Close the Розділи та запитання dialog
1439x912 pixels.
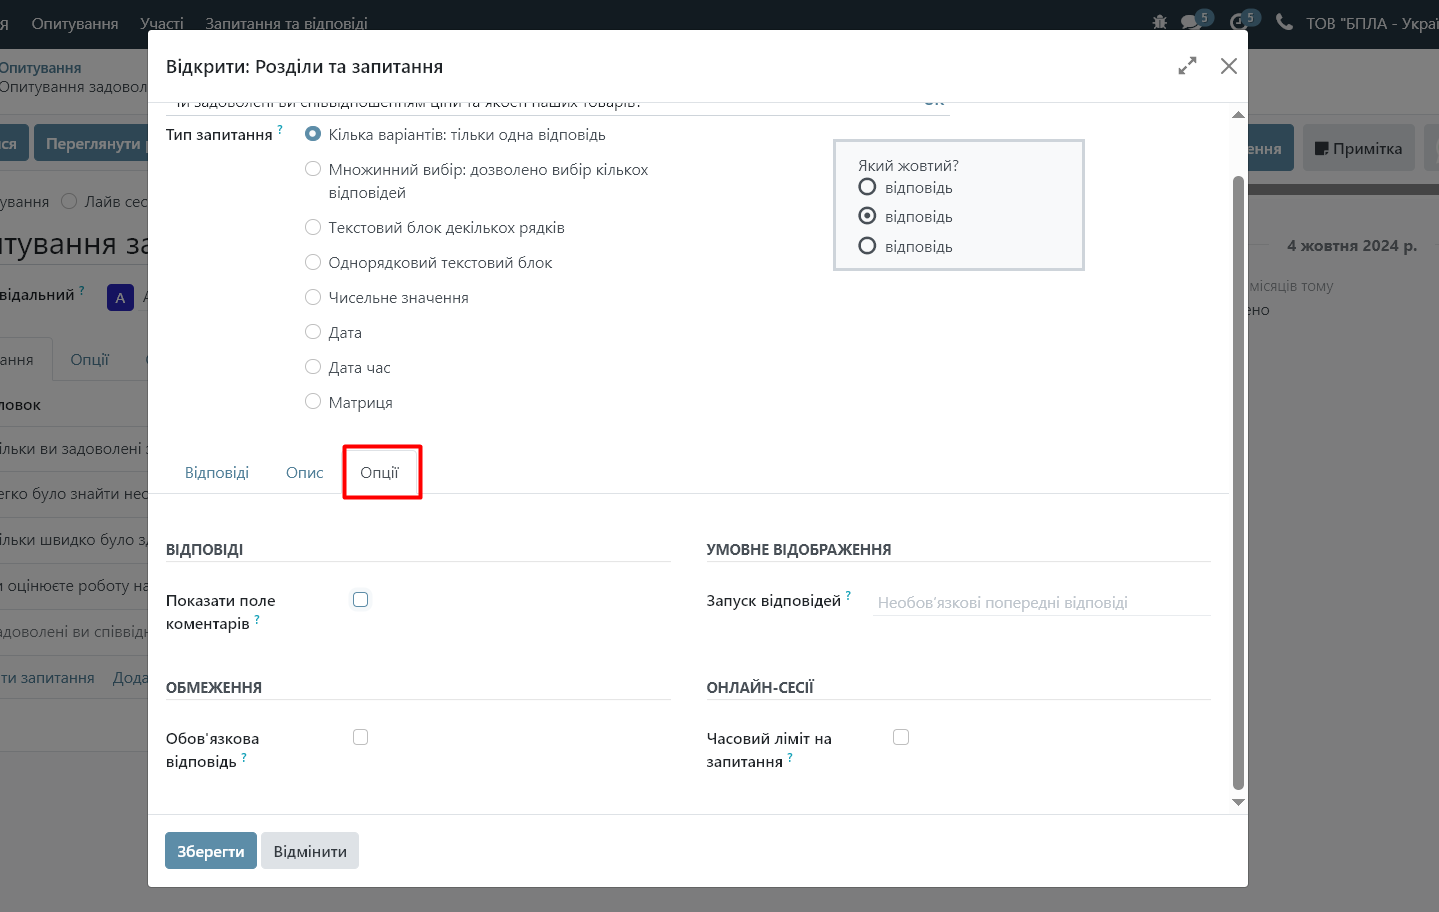pos(1229,66)
